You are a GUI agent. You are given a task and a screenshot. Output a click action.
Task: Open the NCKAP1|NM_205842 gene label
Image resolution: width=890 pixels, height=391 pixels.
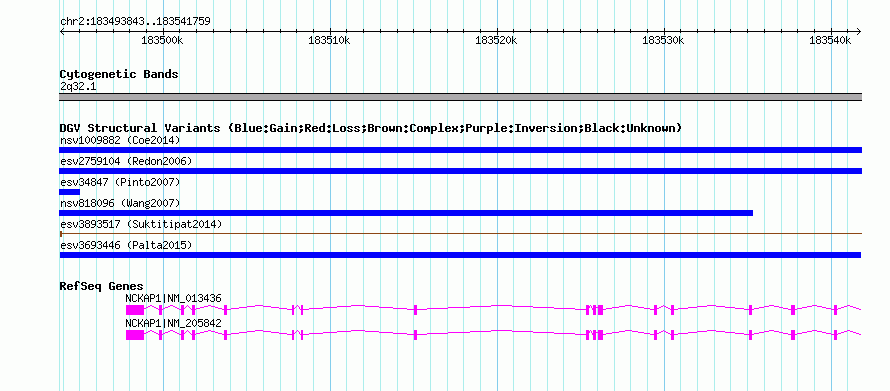(174, 323)
